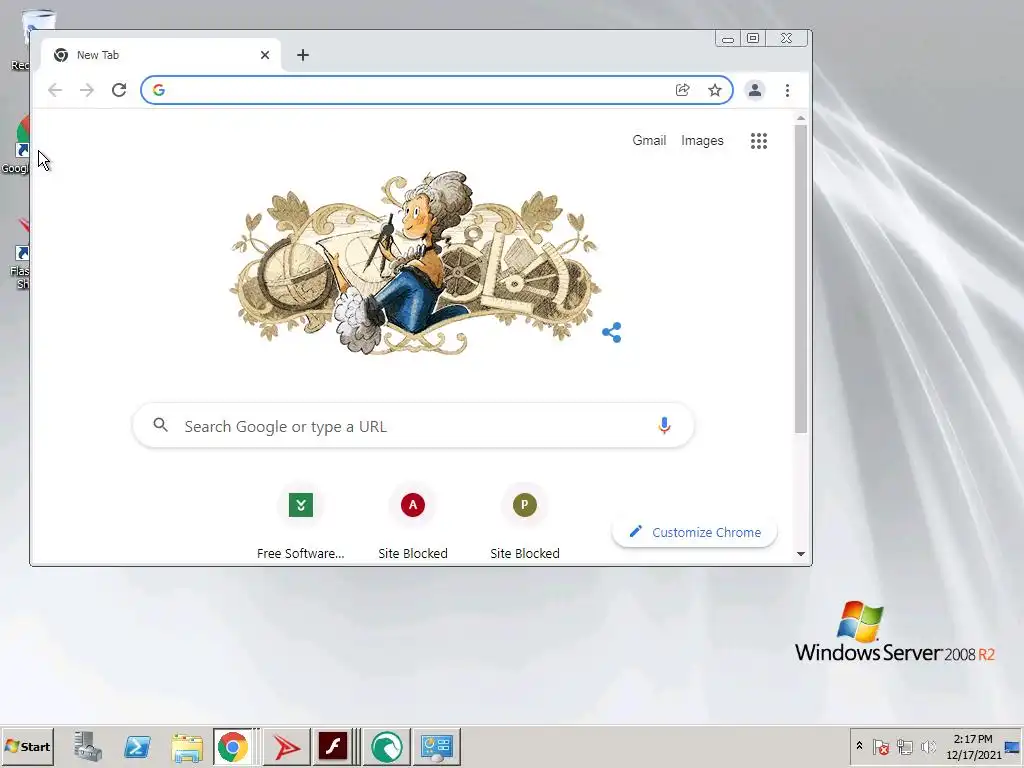This screenshot has width=1024, height=768.
Task: Share this page icon in address bar
Action: tap(682, 90)
